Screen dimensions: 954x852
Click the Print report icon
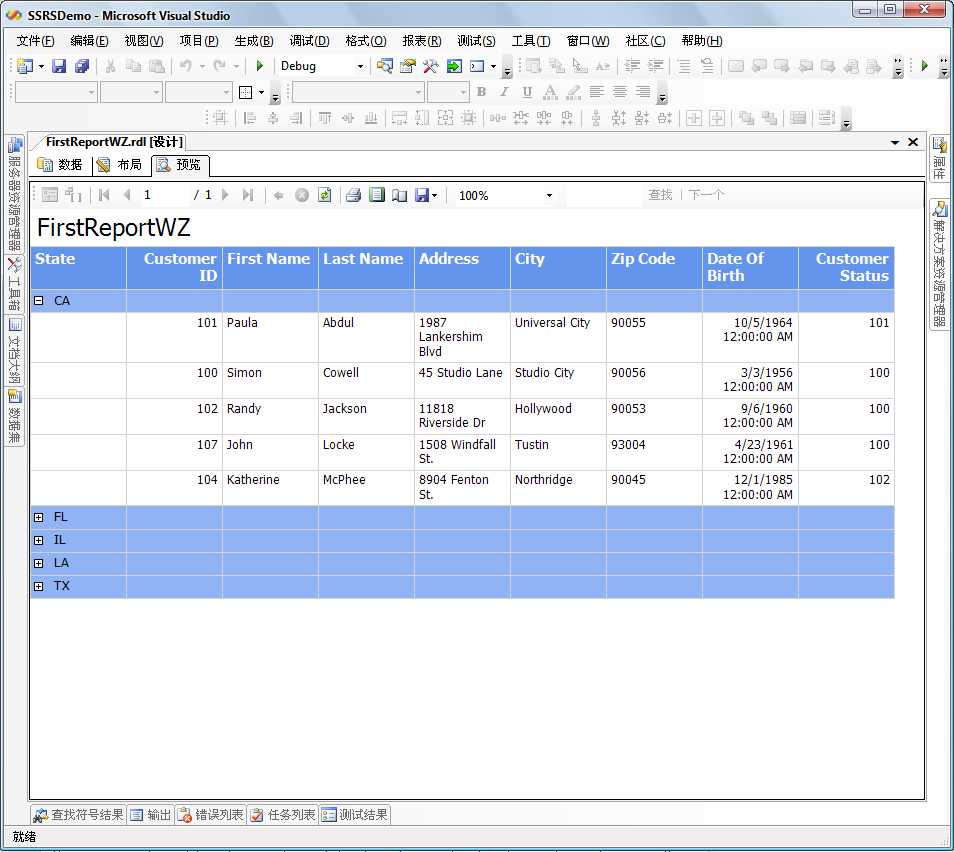pos(353,195)
